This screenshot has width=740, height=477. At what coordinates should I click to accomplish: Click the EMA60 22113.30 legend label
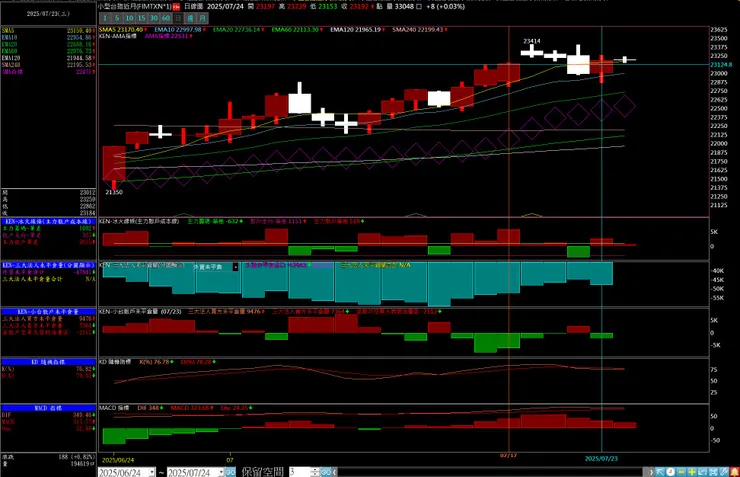pos(296,30)
